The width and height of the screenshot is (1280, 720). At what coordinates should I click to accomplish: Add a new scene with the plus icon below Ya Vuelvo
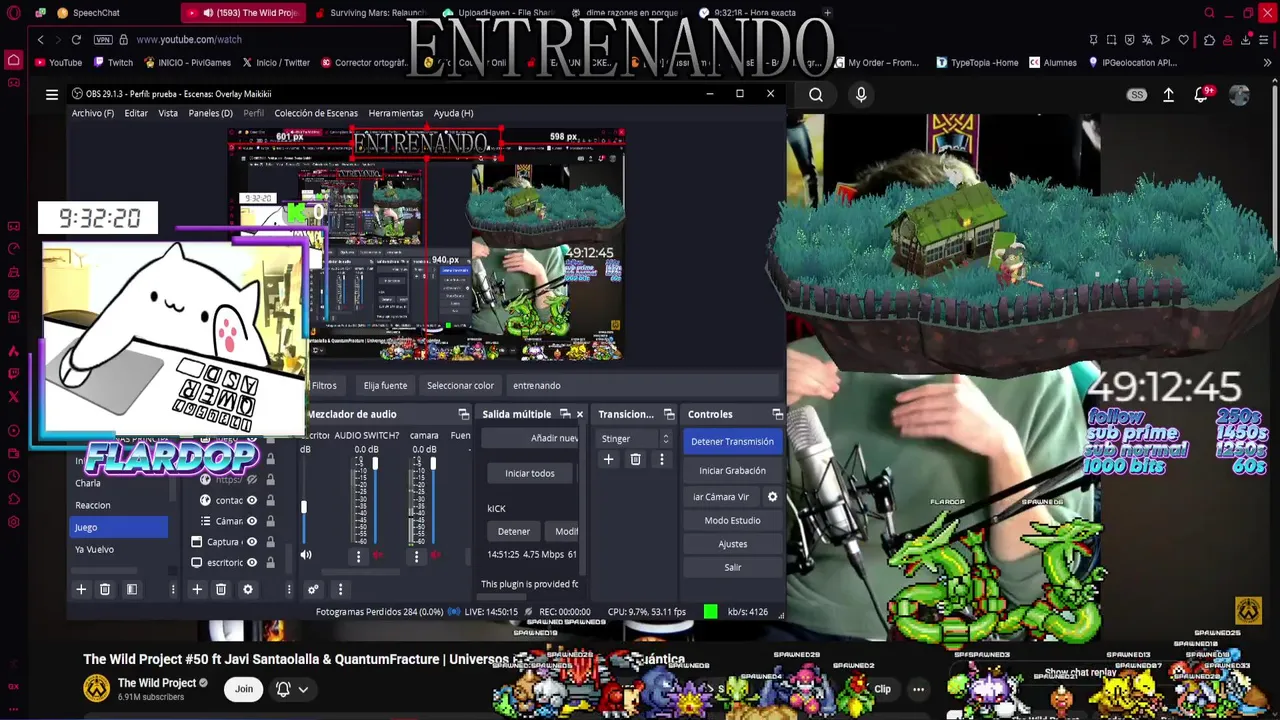[81, 589]
